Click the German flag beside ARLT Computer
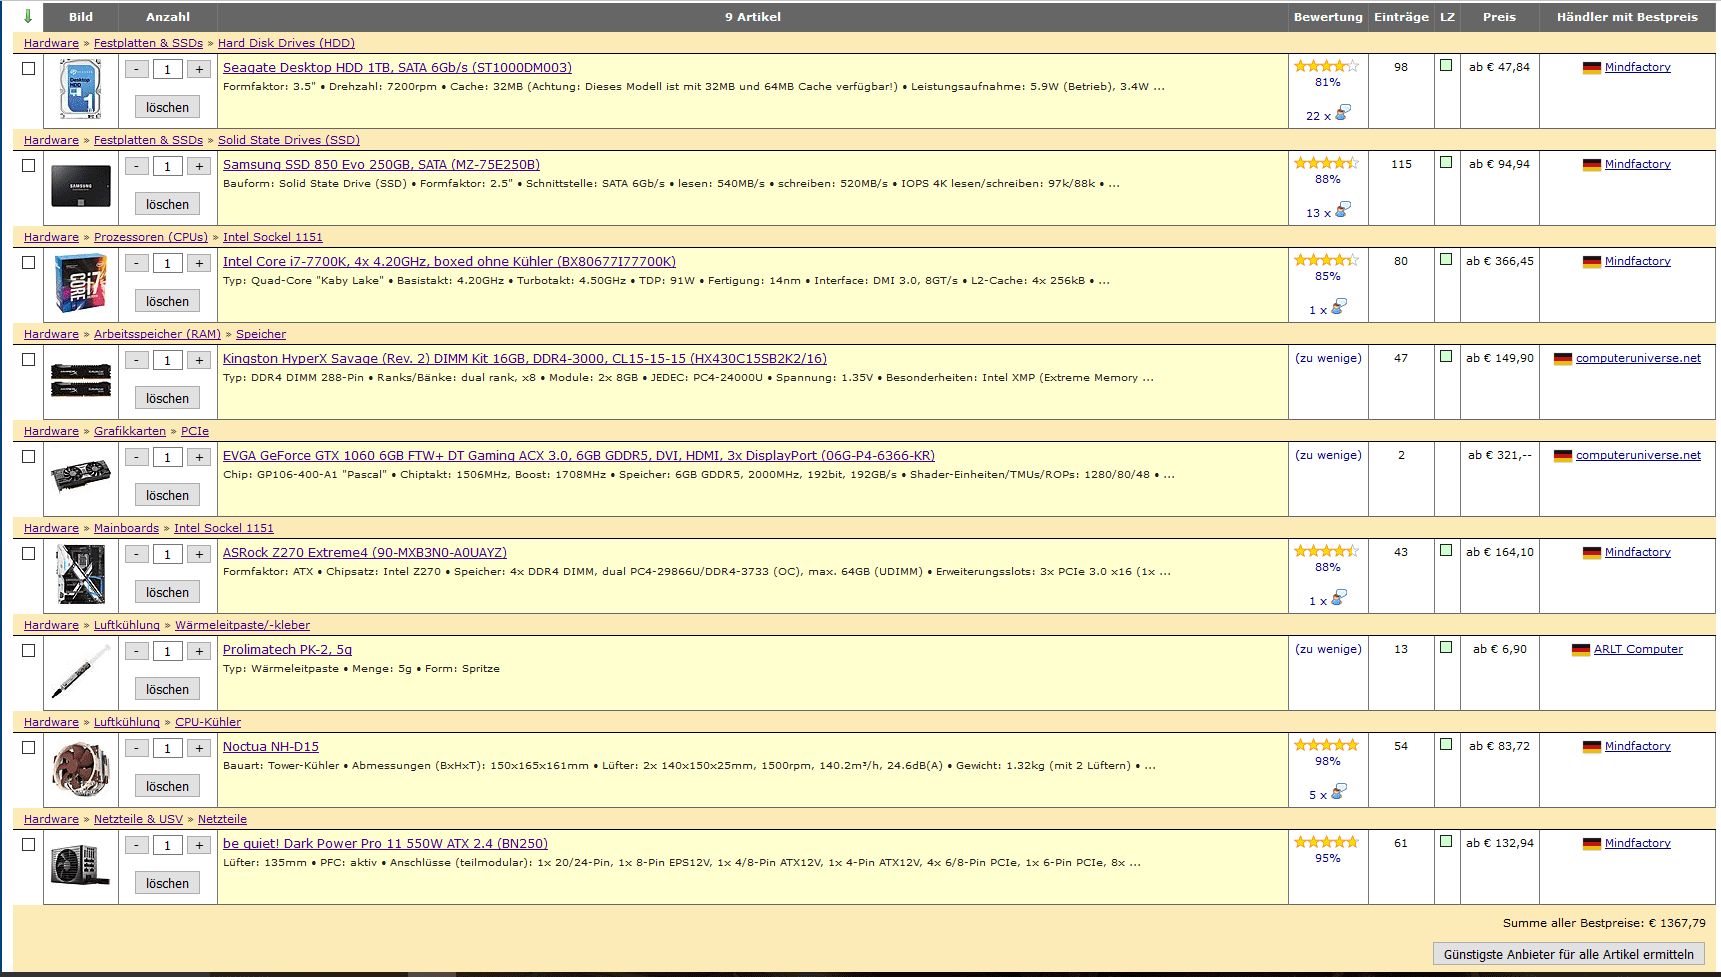1721x977 pixels. tap(1581, 650)
